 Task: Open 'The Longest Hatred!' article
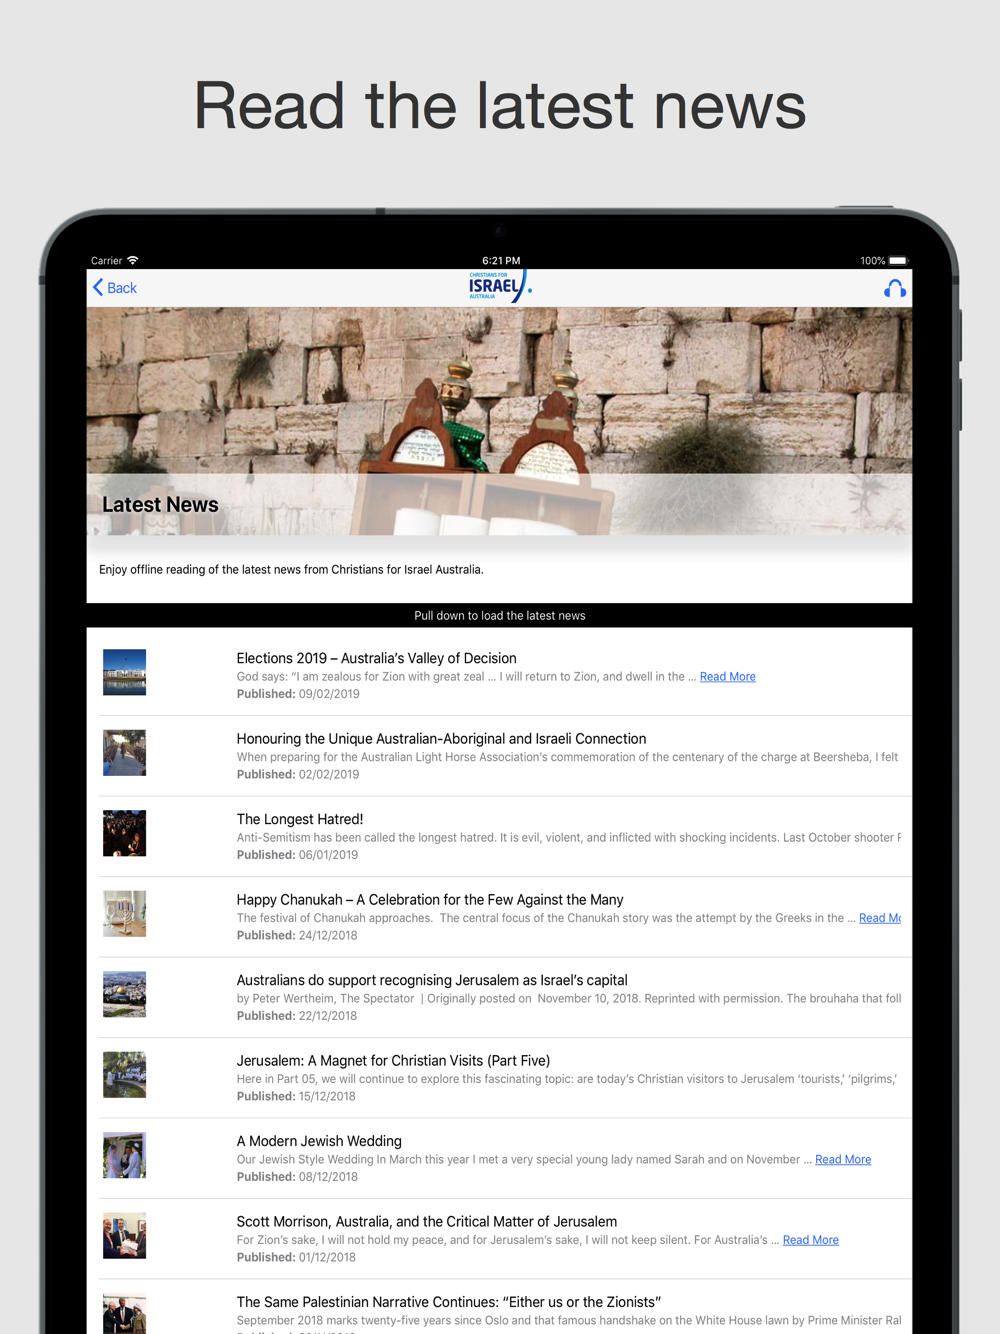[300, 819]
